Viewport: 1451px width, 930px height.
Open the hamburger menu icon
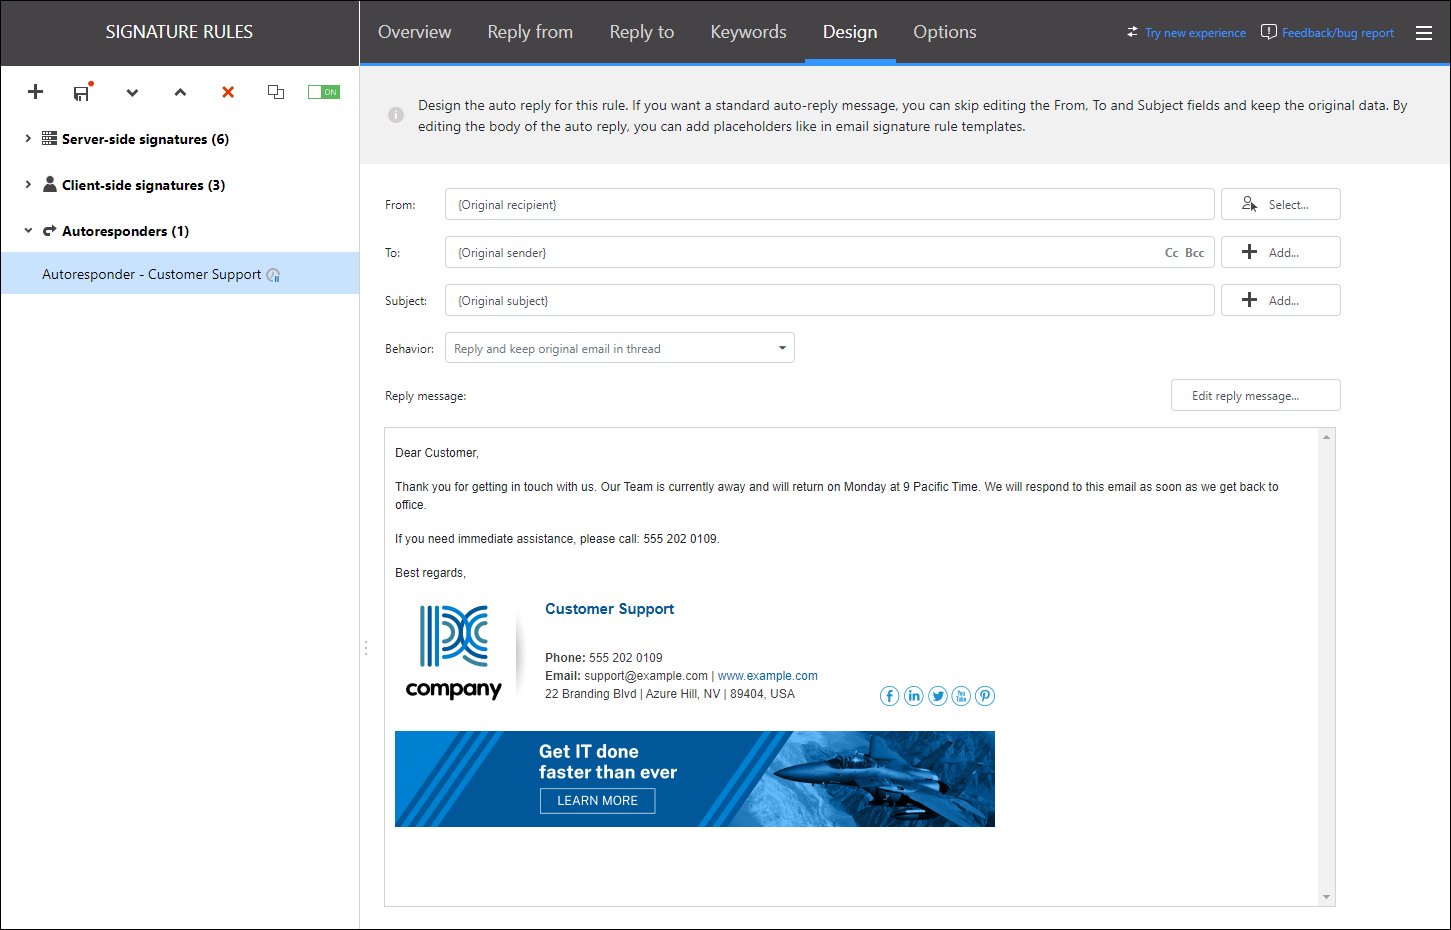click(1424, 33)
